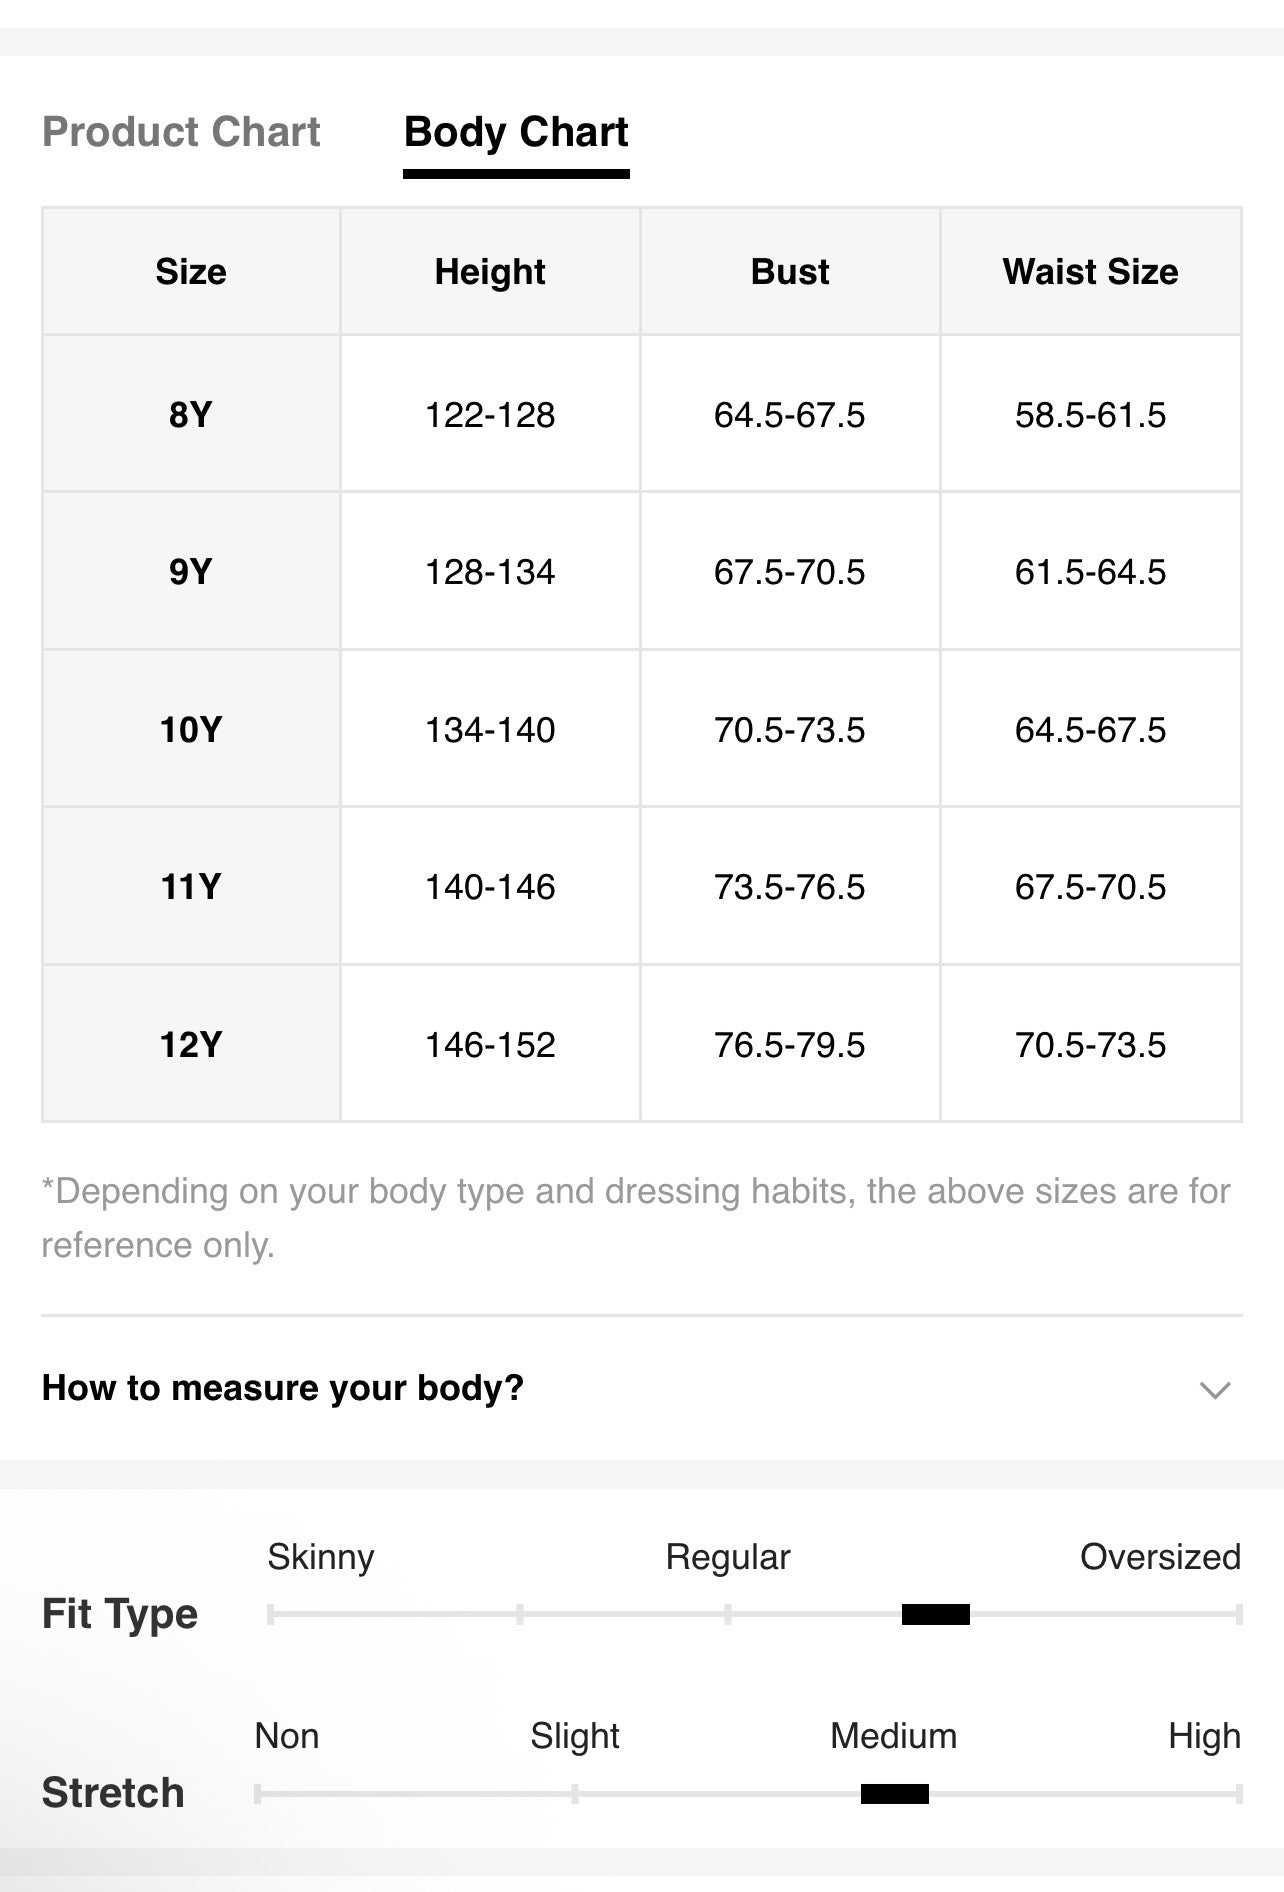Screen dimensions: 1284x1892
Task: Click the Size column header
Action: (191, 272)
